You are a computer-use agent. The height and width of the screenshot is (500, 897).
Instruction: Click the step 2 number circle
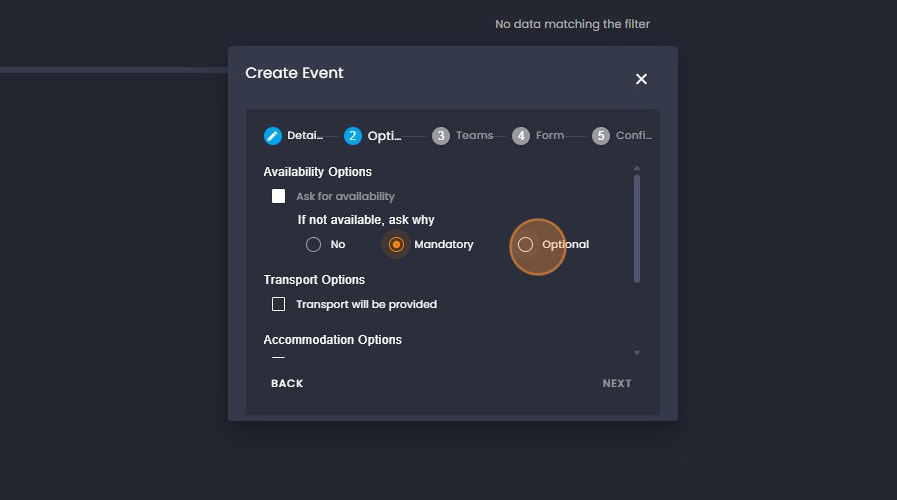353,136
